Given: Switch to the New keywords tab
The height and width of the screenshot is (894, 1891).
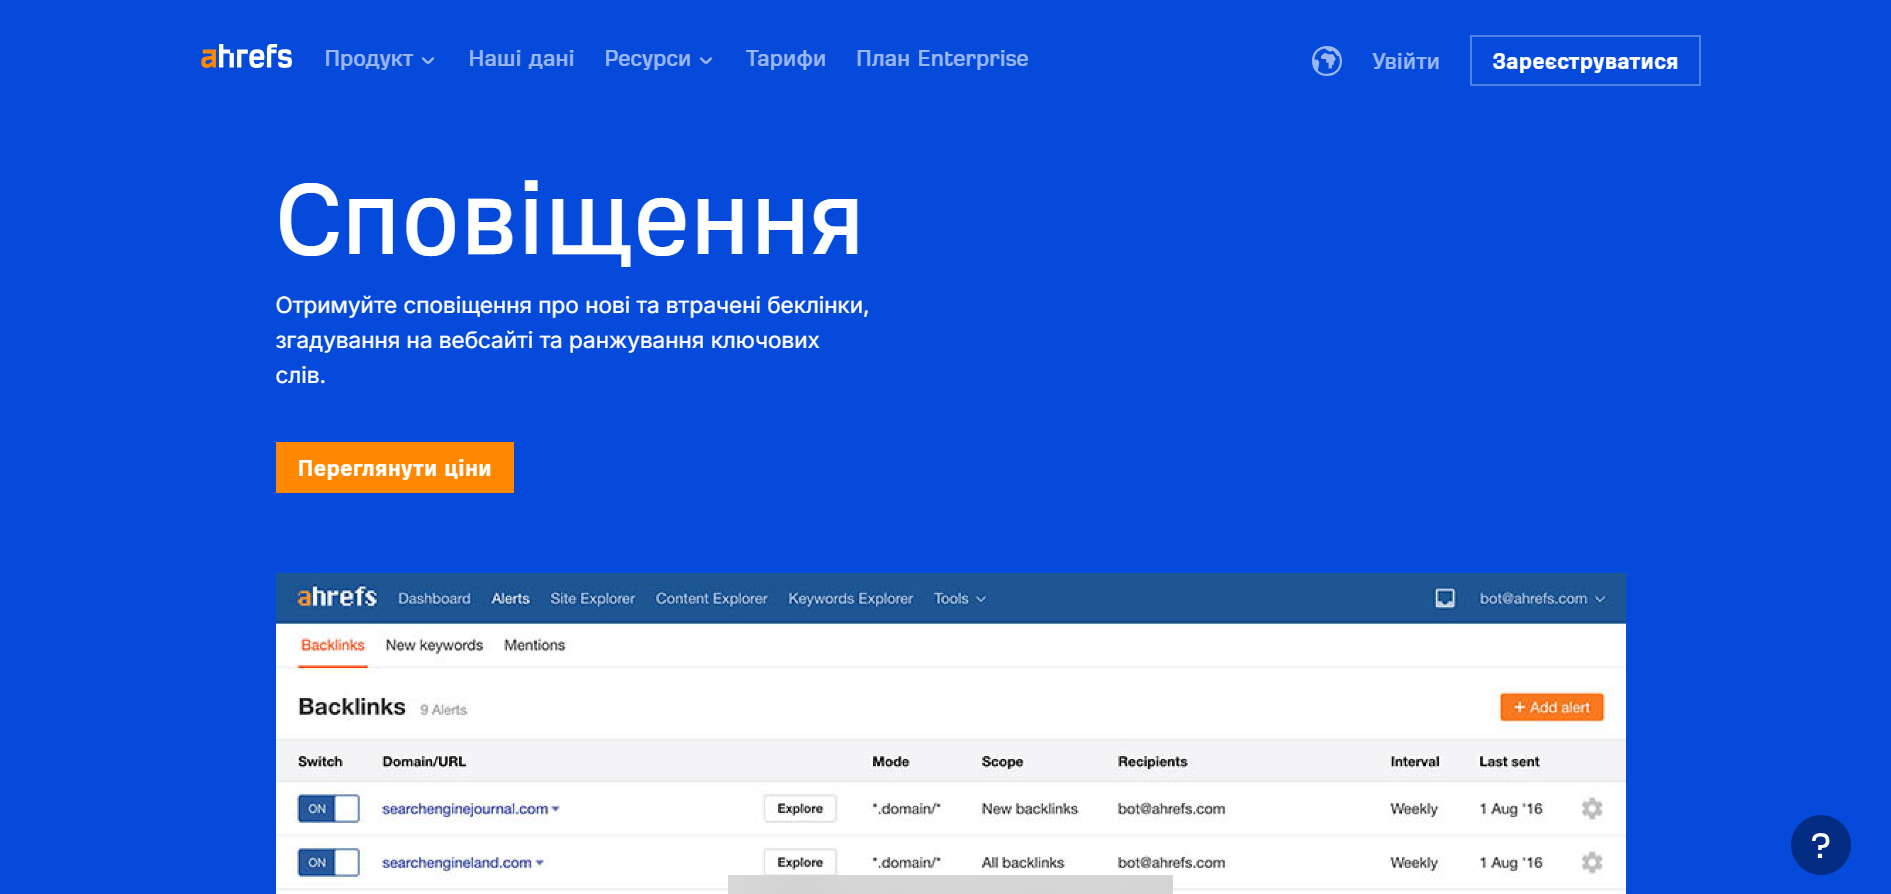Looking at the screenshot, I should pyautogui.click(x=434, y=645).
